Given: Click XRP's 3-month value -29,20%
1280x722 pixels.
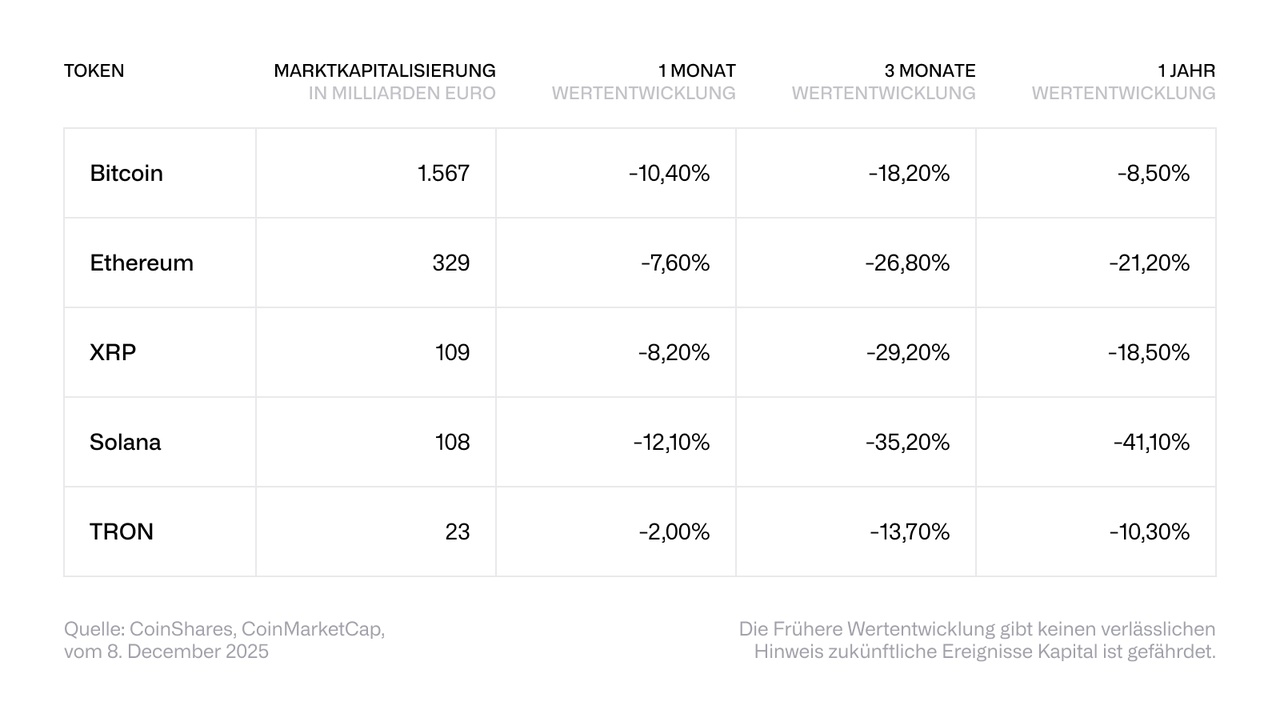Looking at the screenshot, I should (x=908, y=352).
